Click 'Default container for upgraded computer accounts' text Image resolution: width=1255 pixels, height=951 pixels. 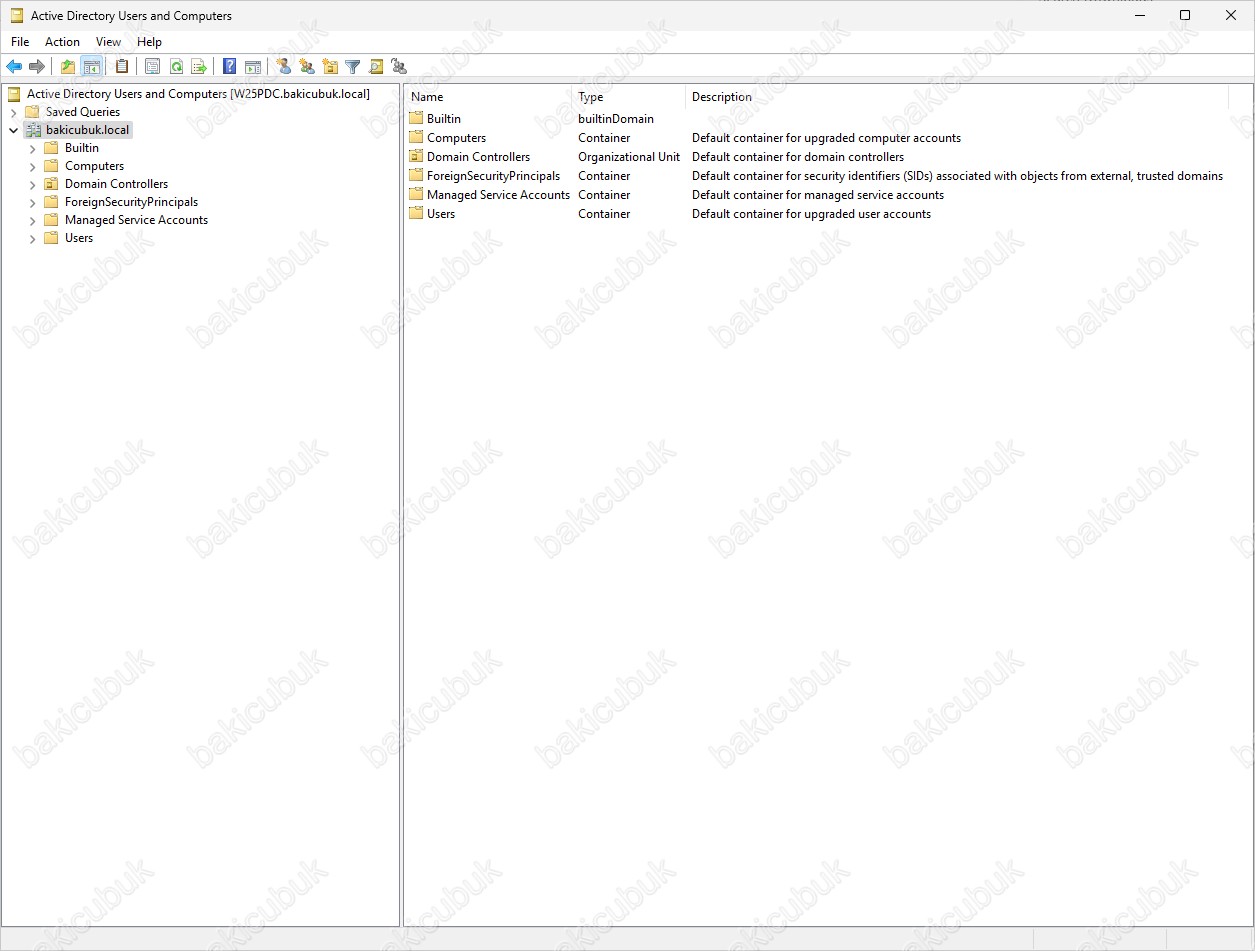point(826,138)
